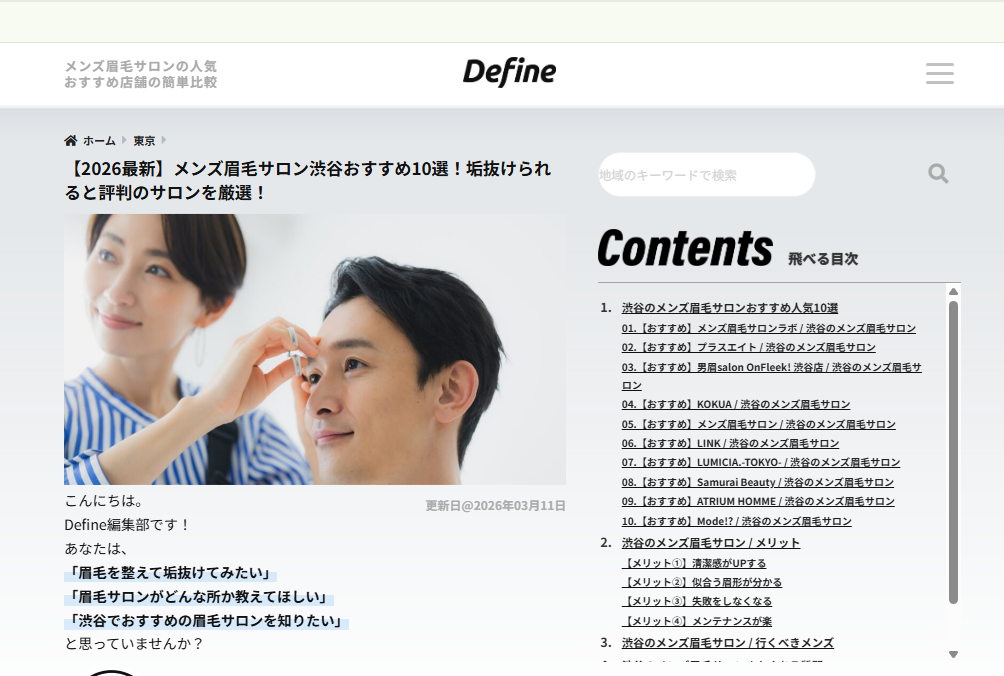This screenshot has height=676, width=1004.
Task: Select 07 LUMICIA.-TOKYO- contents link
Action: (x=760, y=462)
